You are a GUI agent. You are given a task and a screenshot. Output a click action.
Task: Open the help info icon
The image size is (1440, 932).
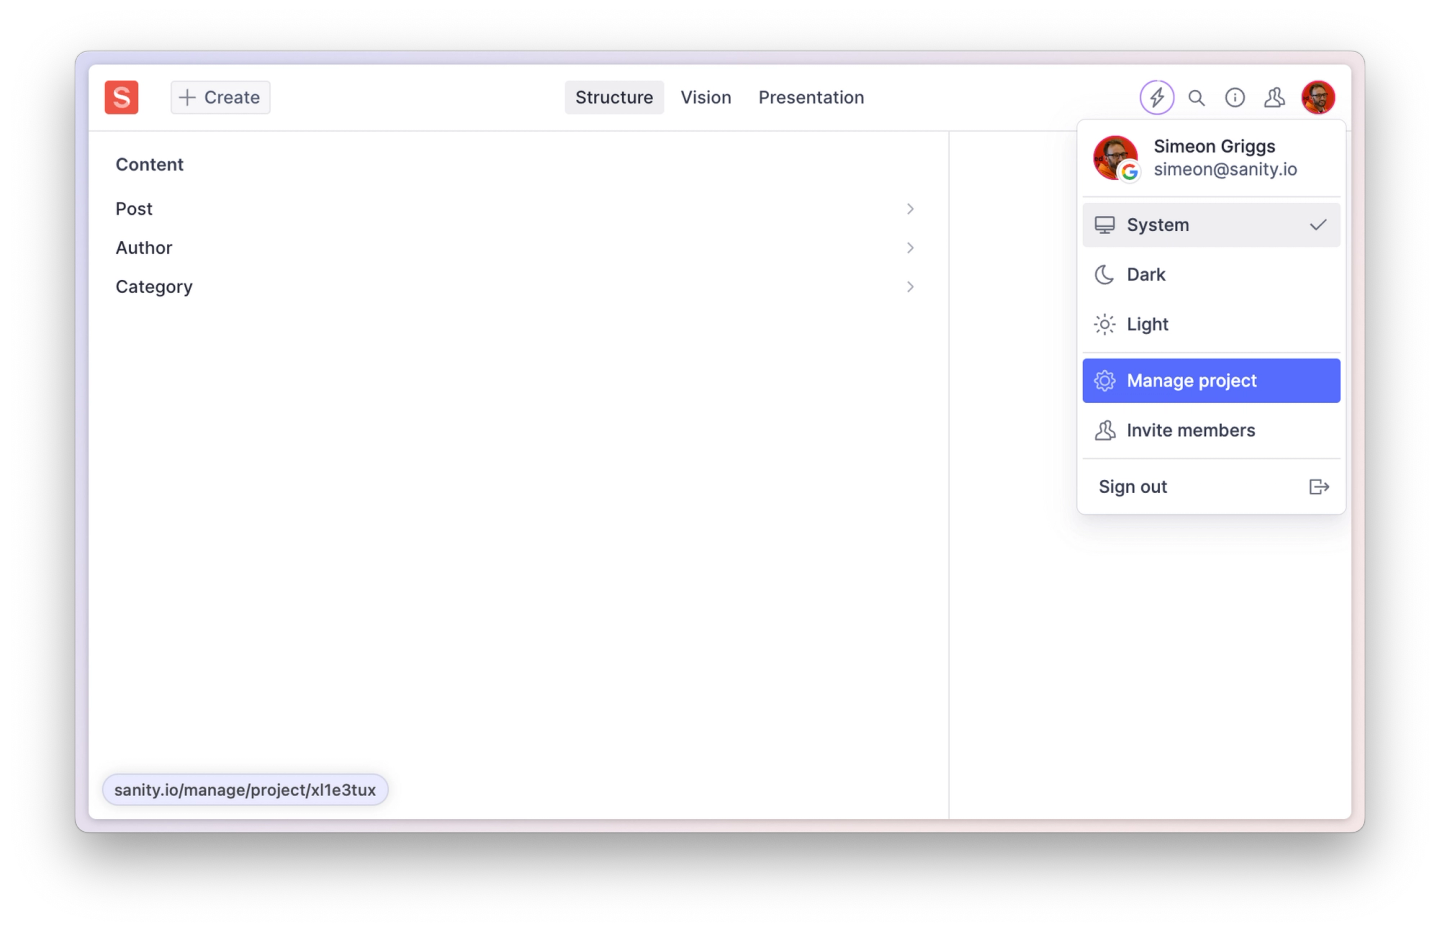(1234, 97)
